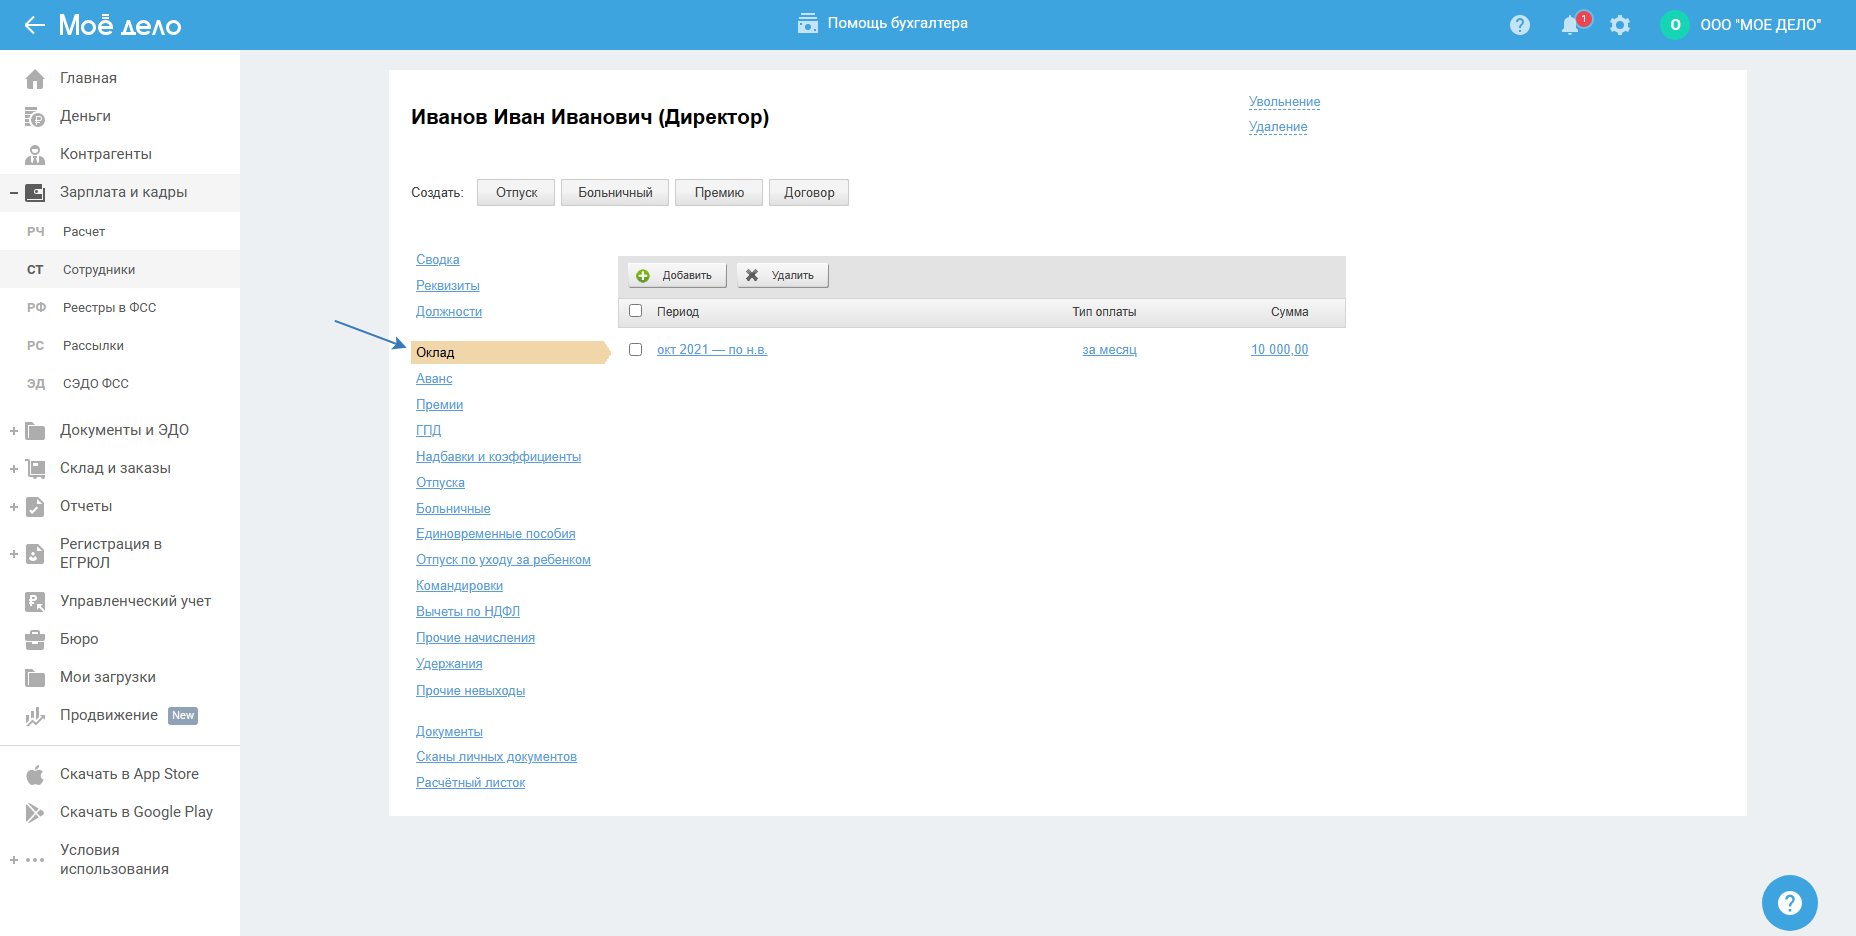Select all rows via header checkbox

(x=635, y=311)
